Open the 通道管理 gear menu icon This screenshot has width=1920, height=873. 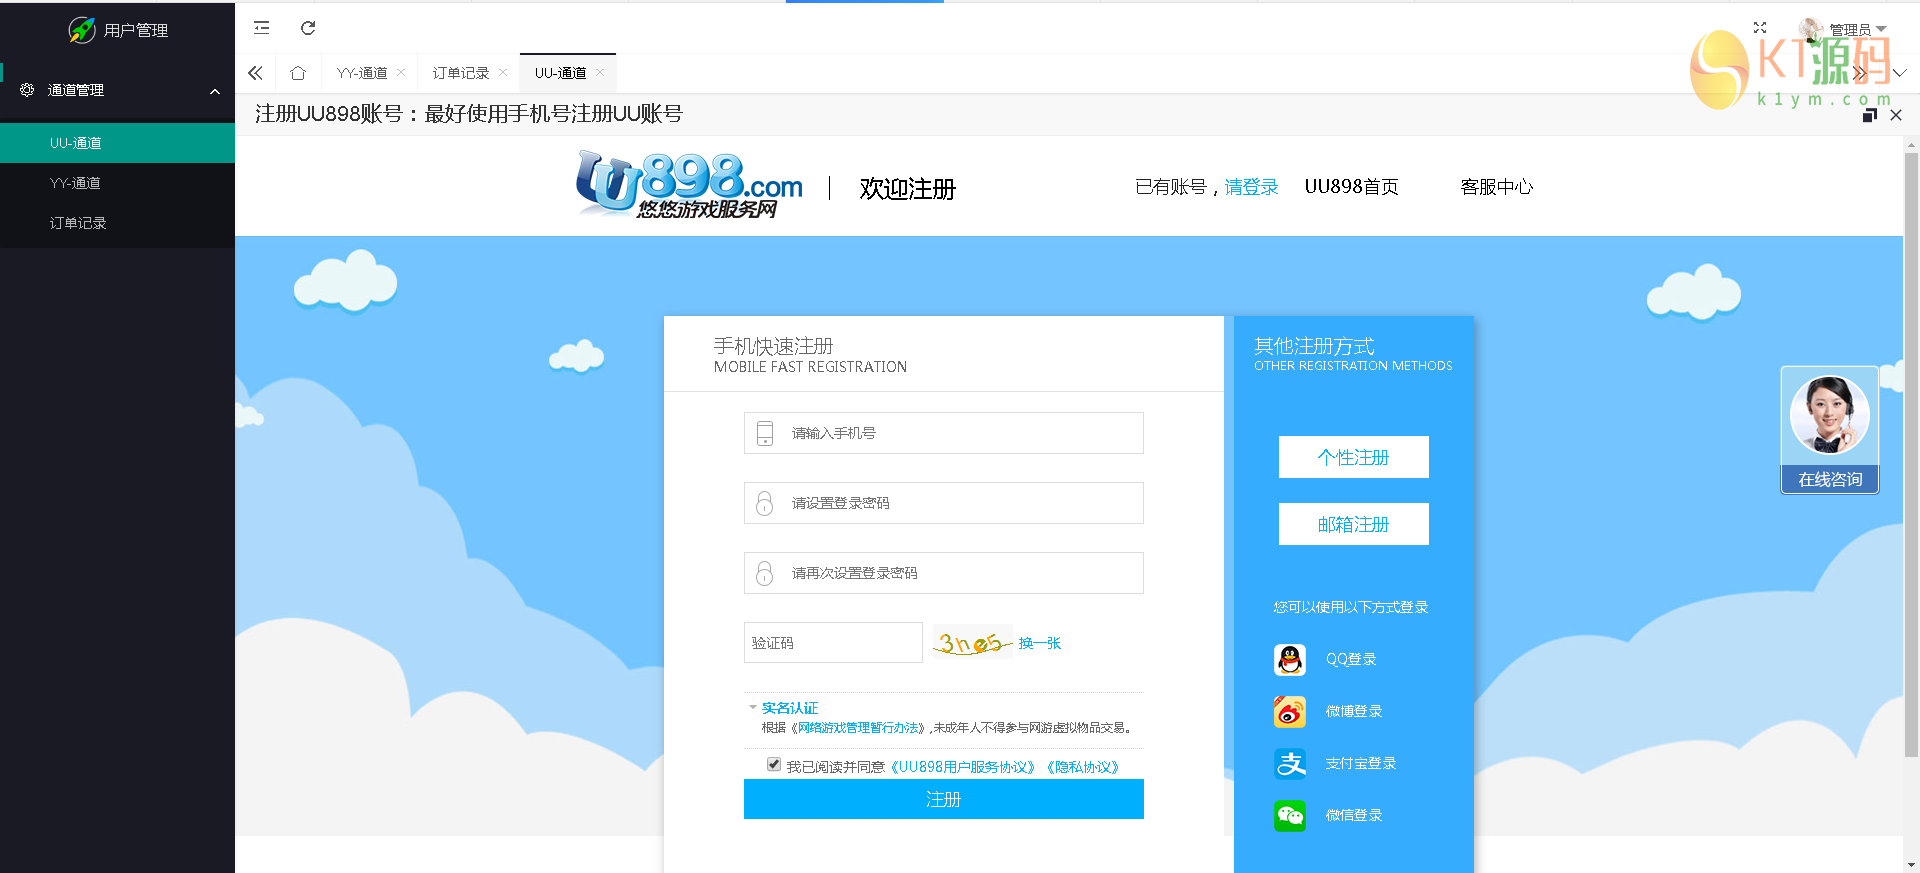point(27,90)
